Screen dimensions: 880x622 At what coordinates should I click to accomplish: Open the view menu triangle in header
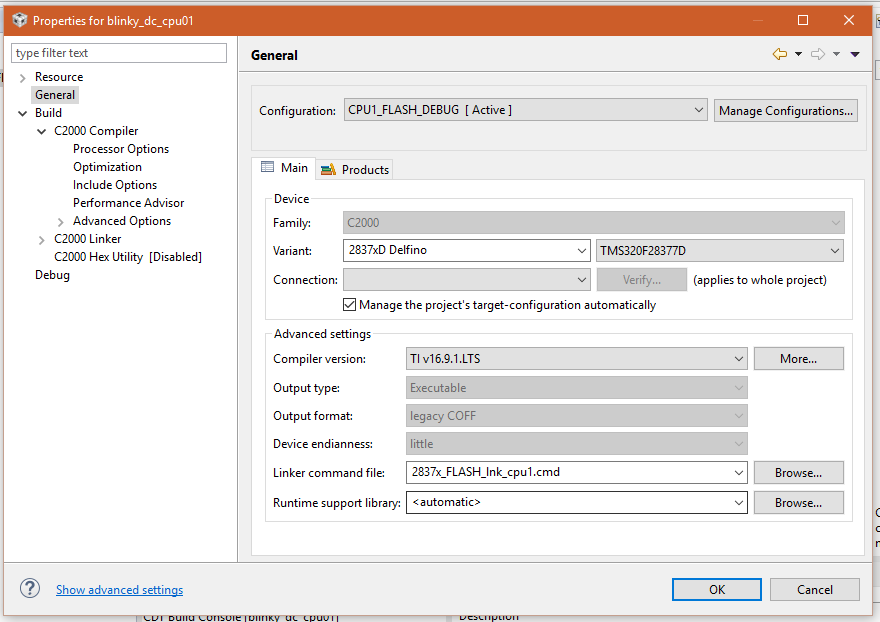click(x=855, y=54)
